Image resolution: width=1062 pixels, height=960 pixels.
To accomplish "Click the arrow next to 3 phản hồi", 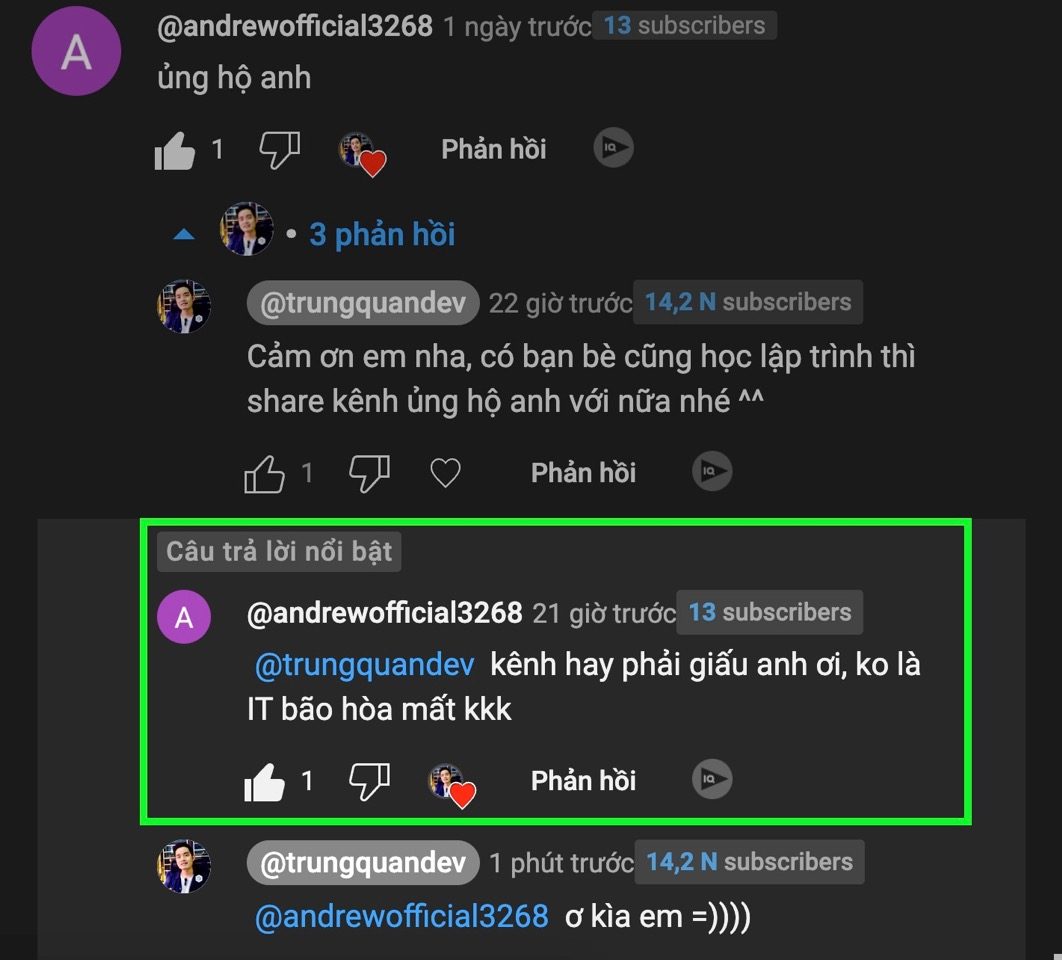I will [x=184, y=235].
